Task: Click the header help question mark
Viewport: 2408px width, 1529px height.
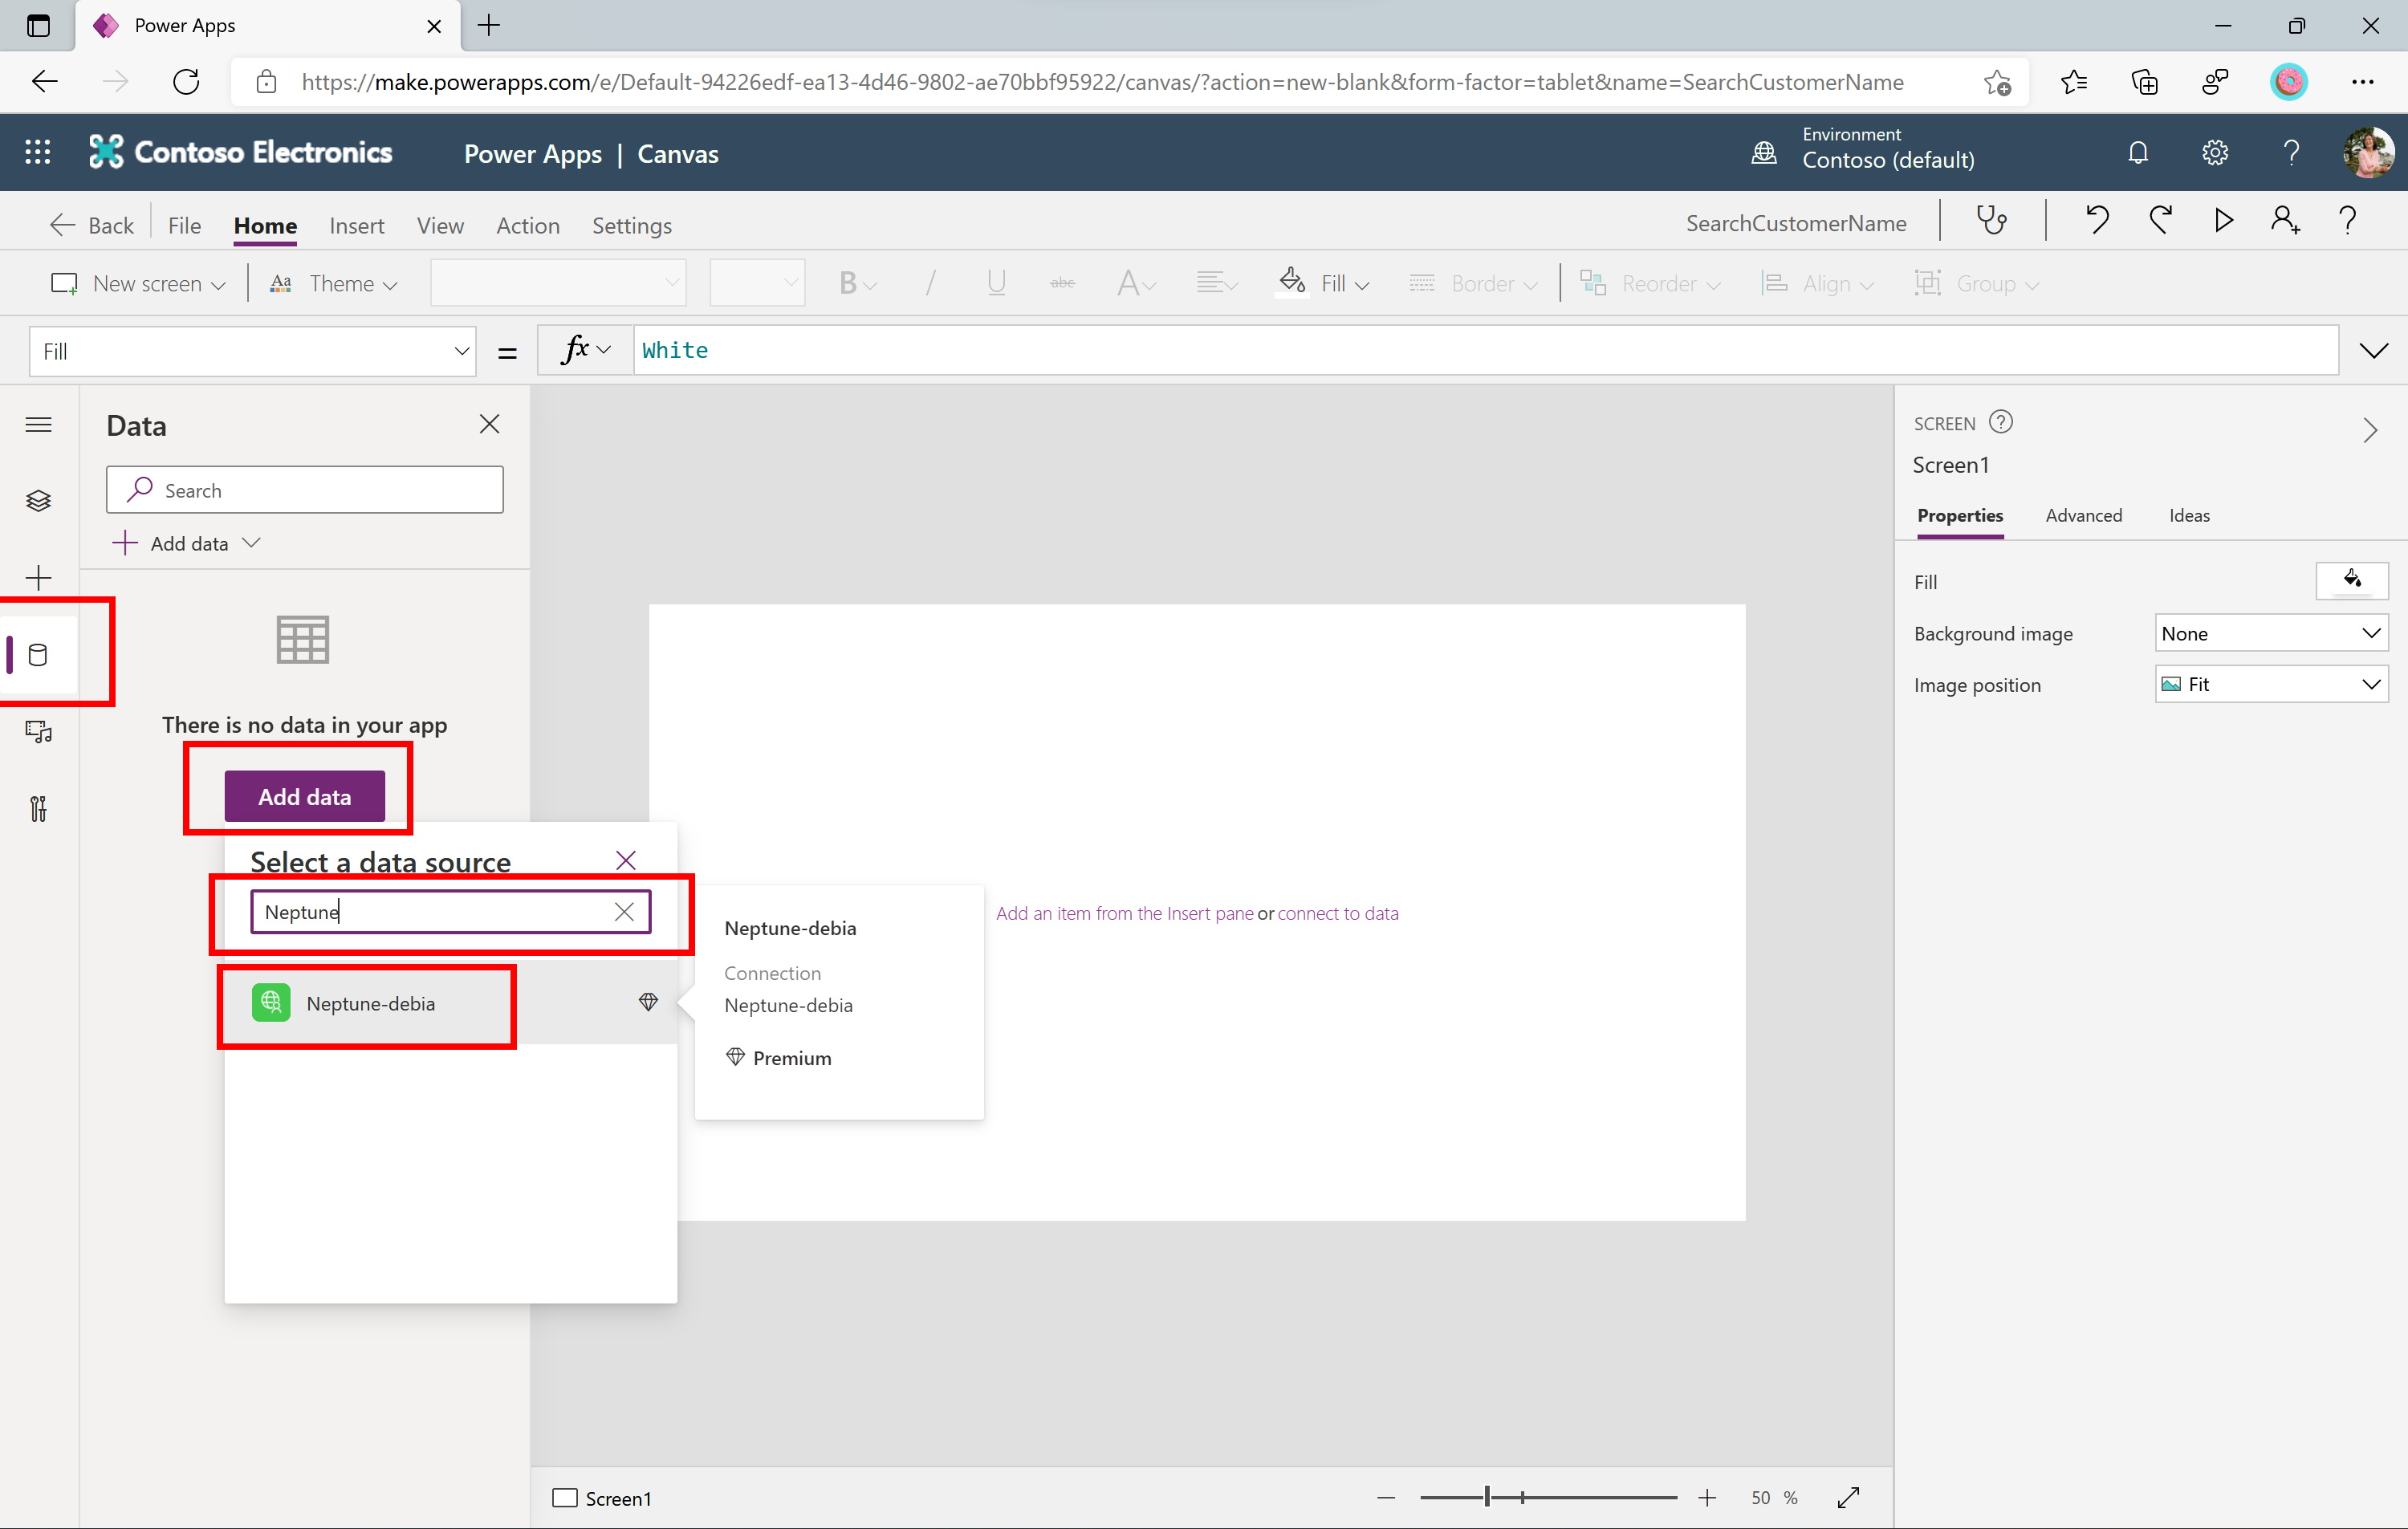Action: pyautogui.click(x=2291, y=152)
